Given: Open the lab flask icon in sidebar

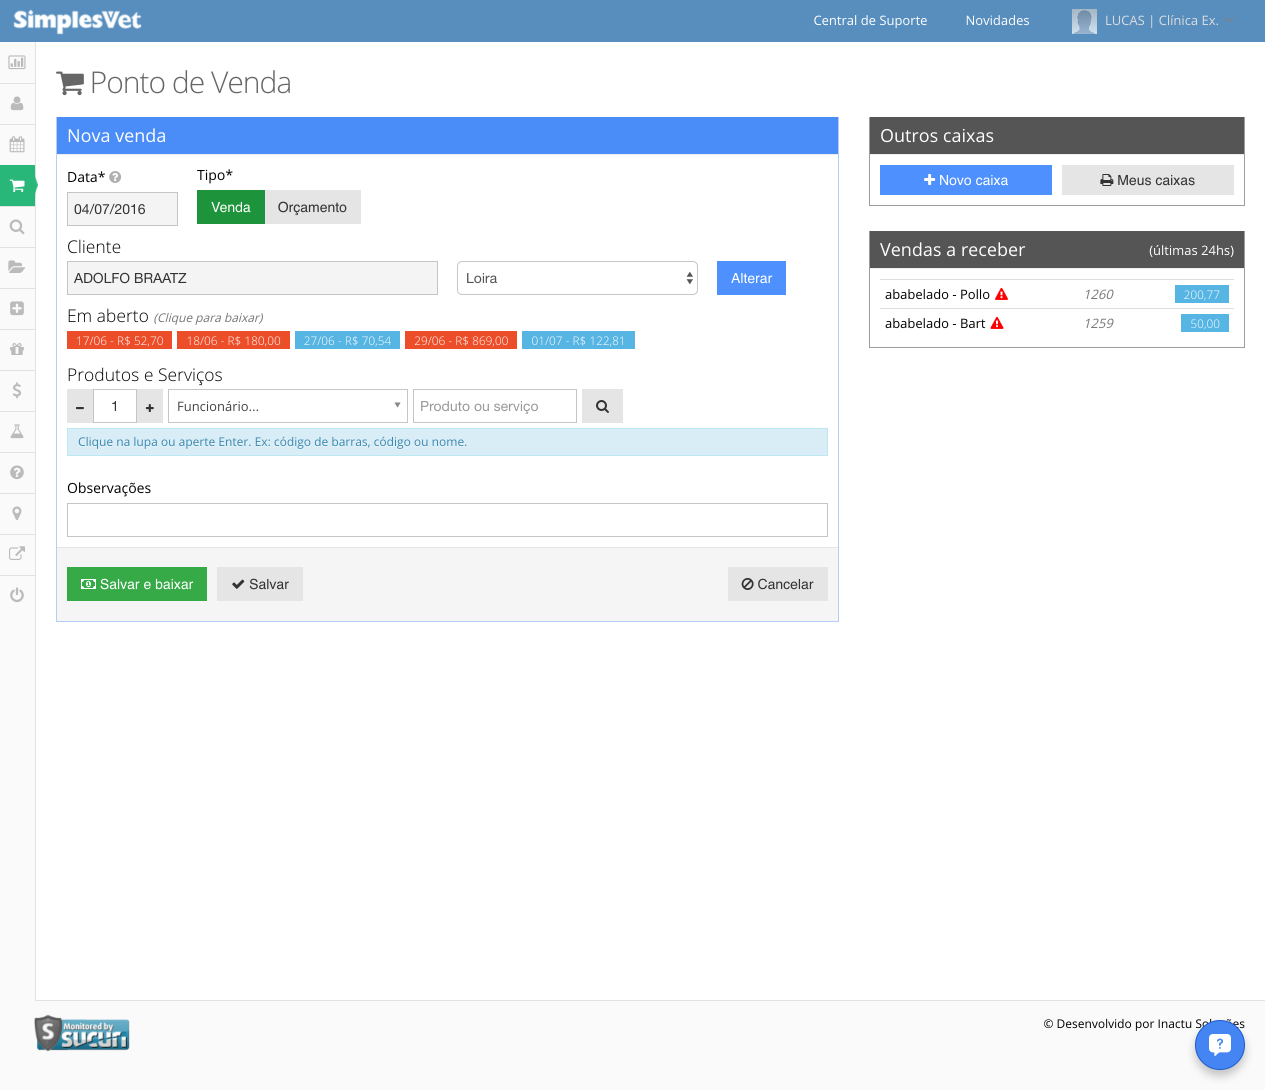Looking at the screenshot, I should pyautogui.click(x=17, y=431).
